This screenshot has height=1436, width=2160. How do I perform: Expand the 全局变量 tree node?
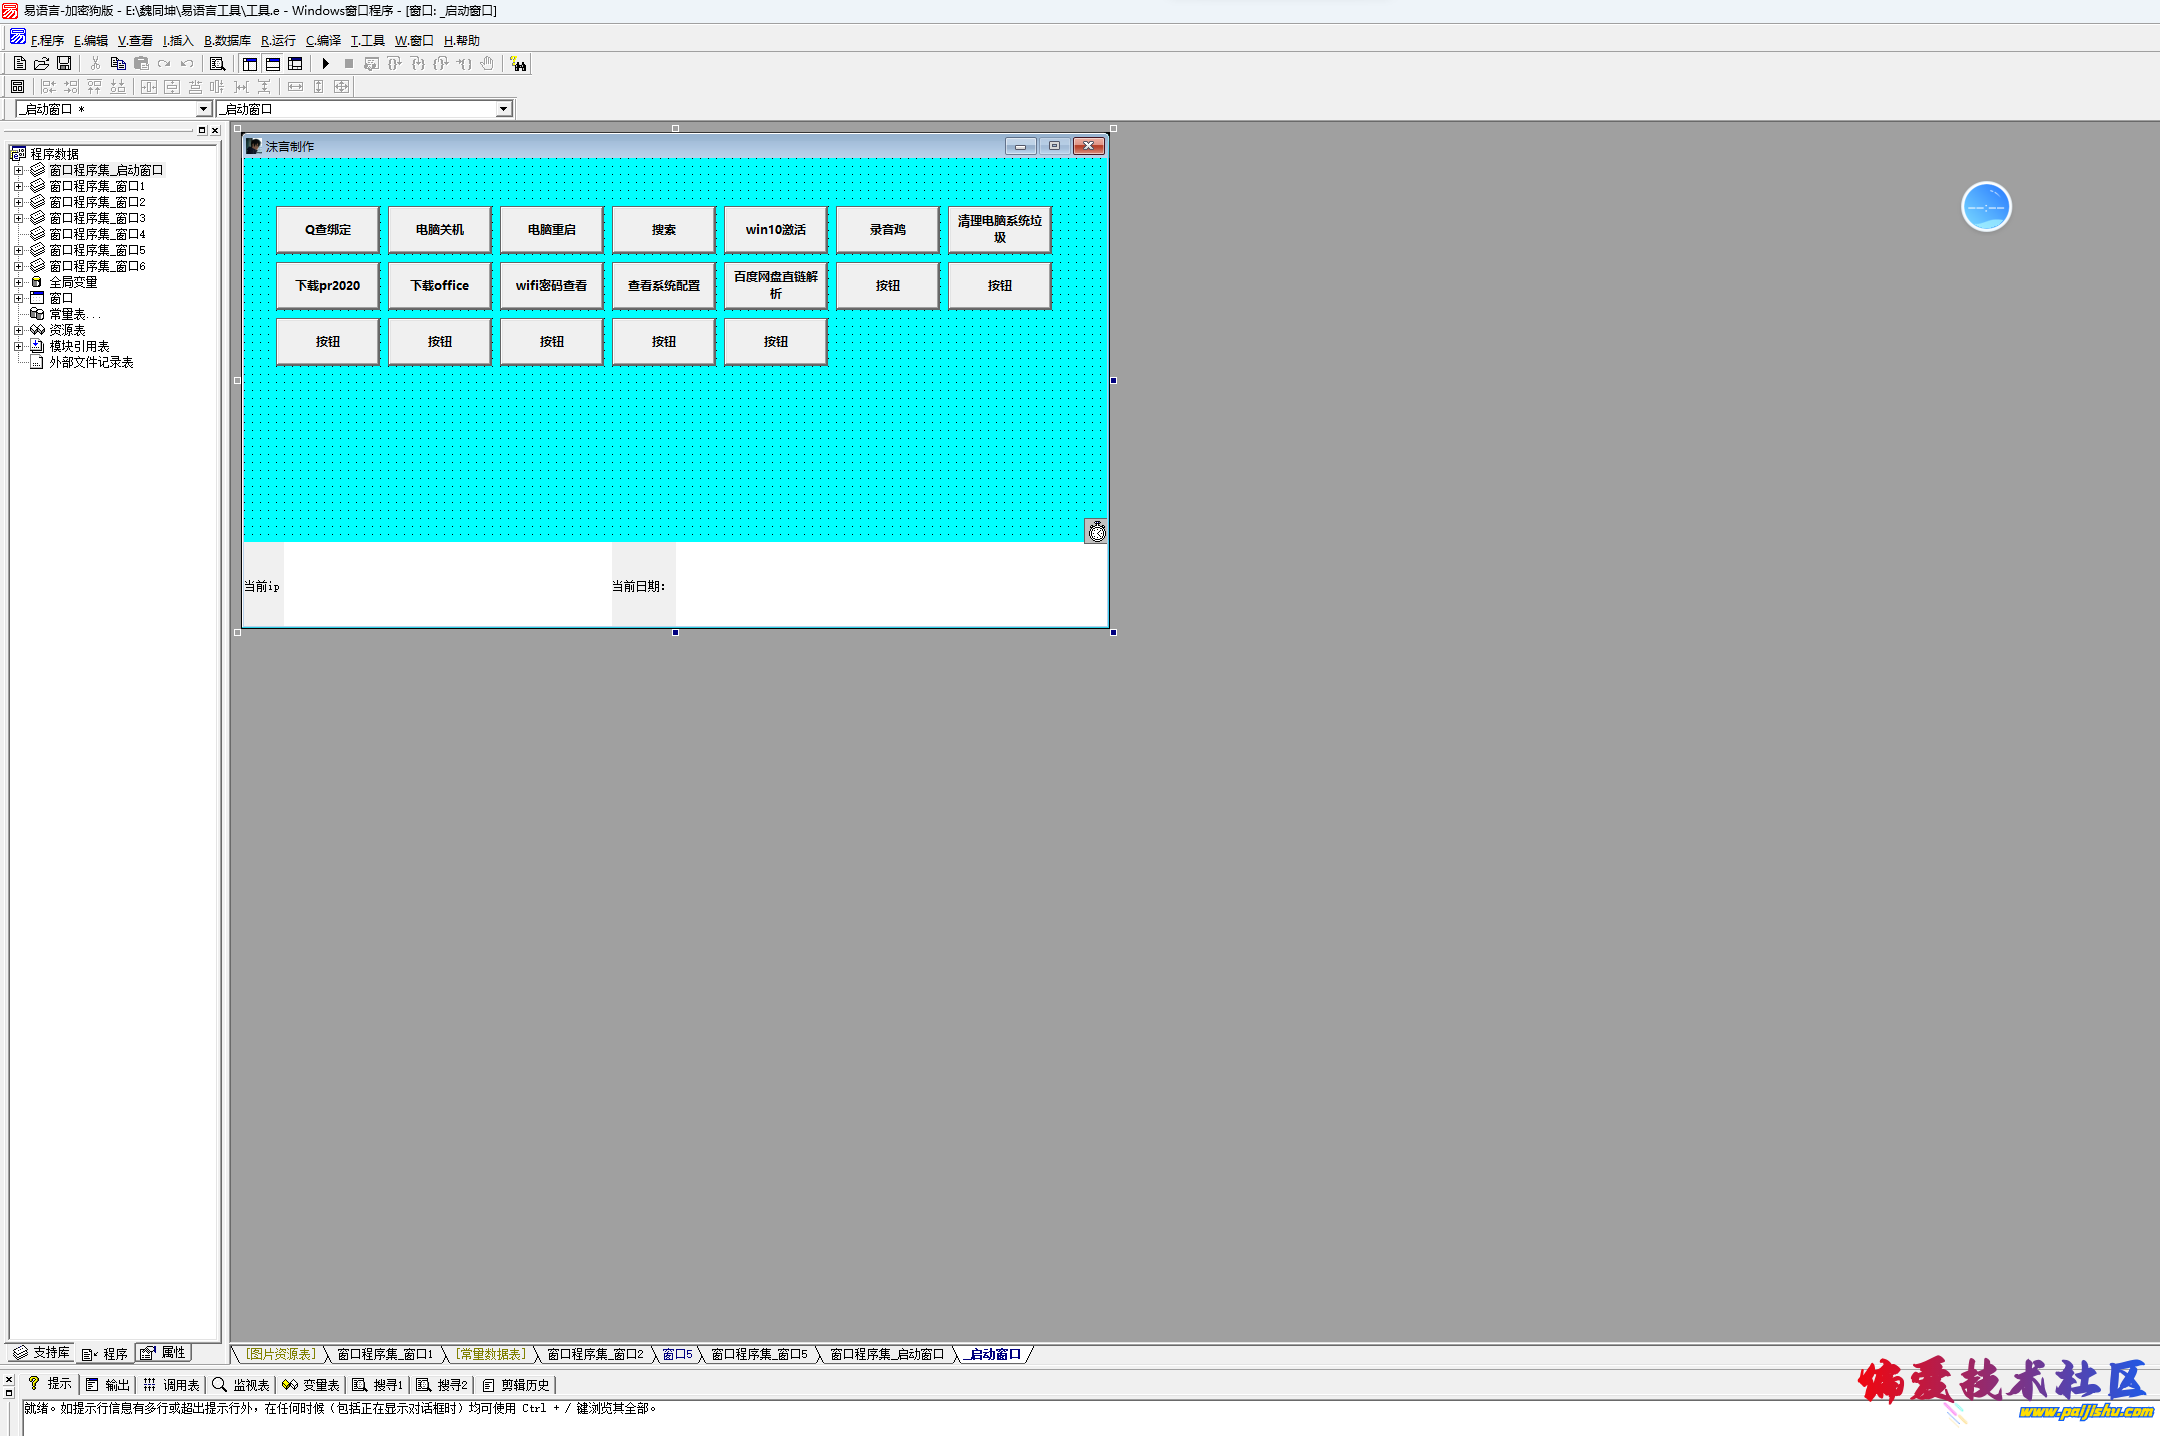(x=18, y=283)
